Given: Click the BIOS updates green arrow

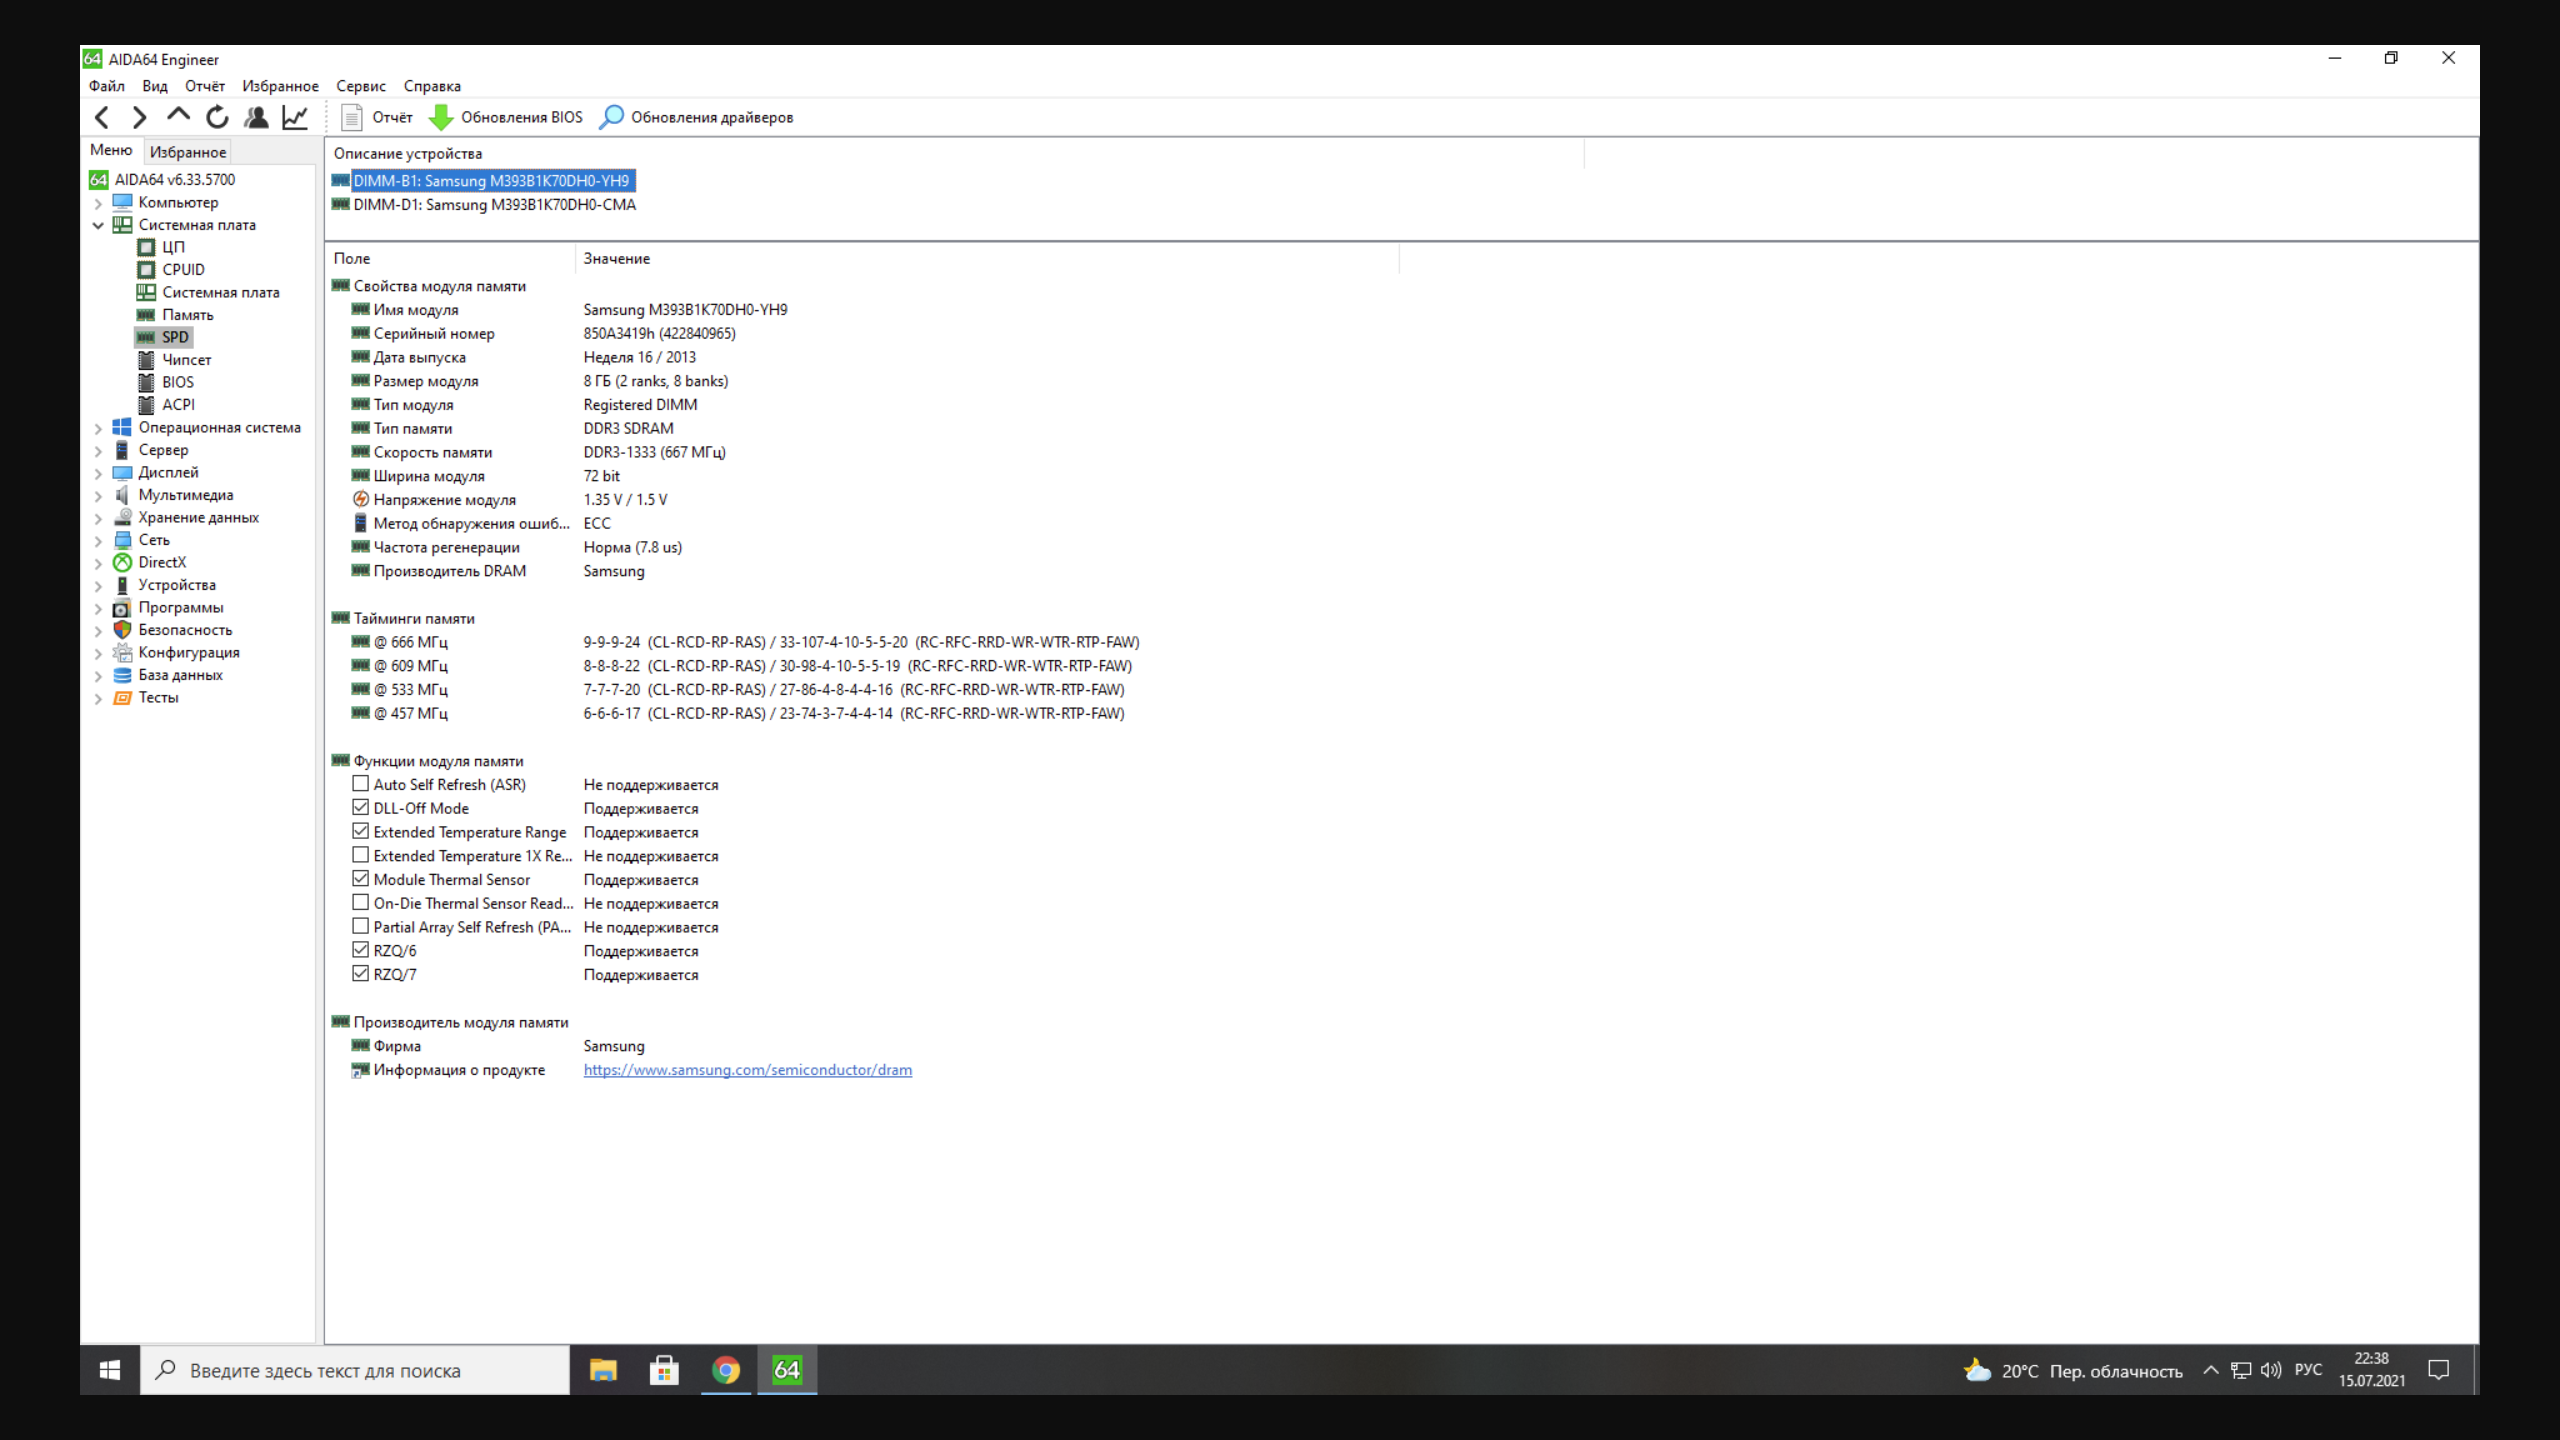Looking at the screenshot, I should [x=441, y=117].
